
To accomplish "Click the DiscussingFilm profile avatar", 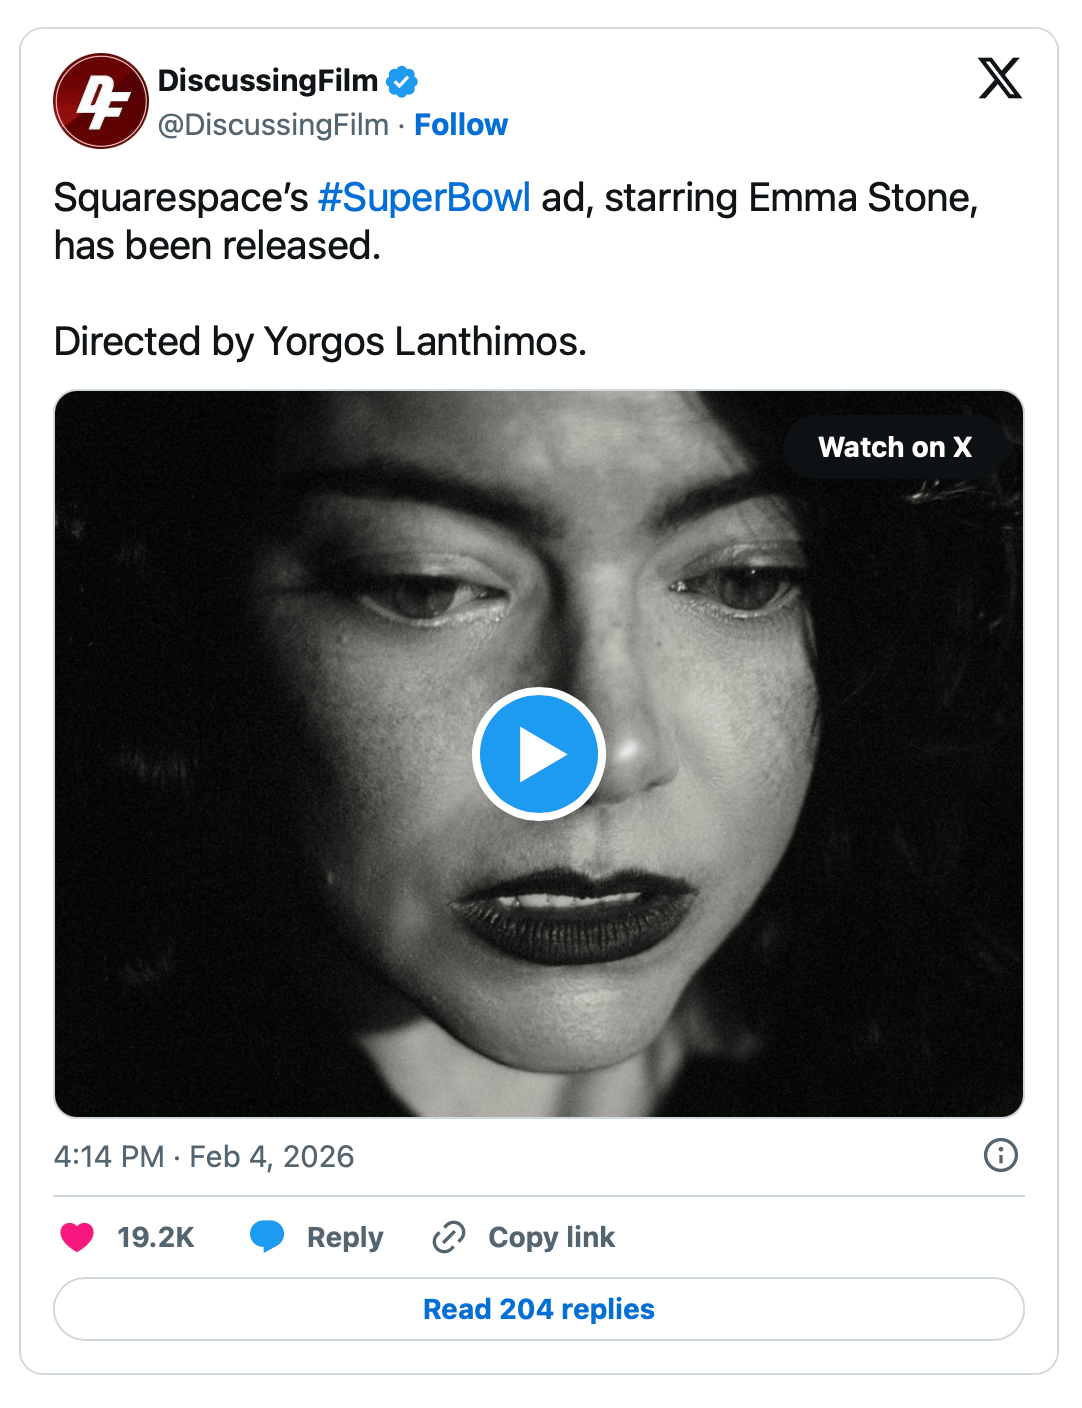I will [101, 101].
